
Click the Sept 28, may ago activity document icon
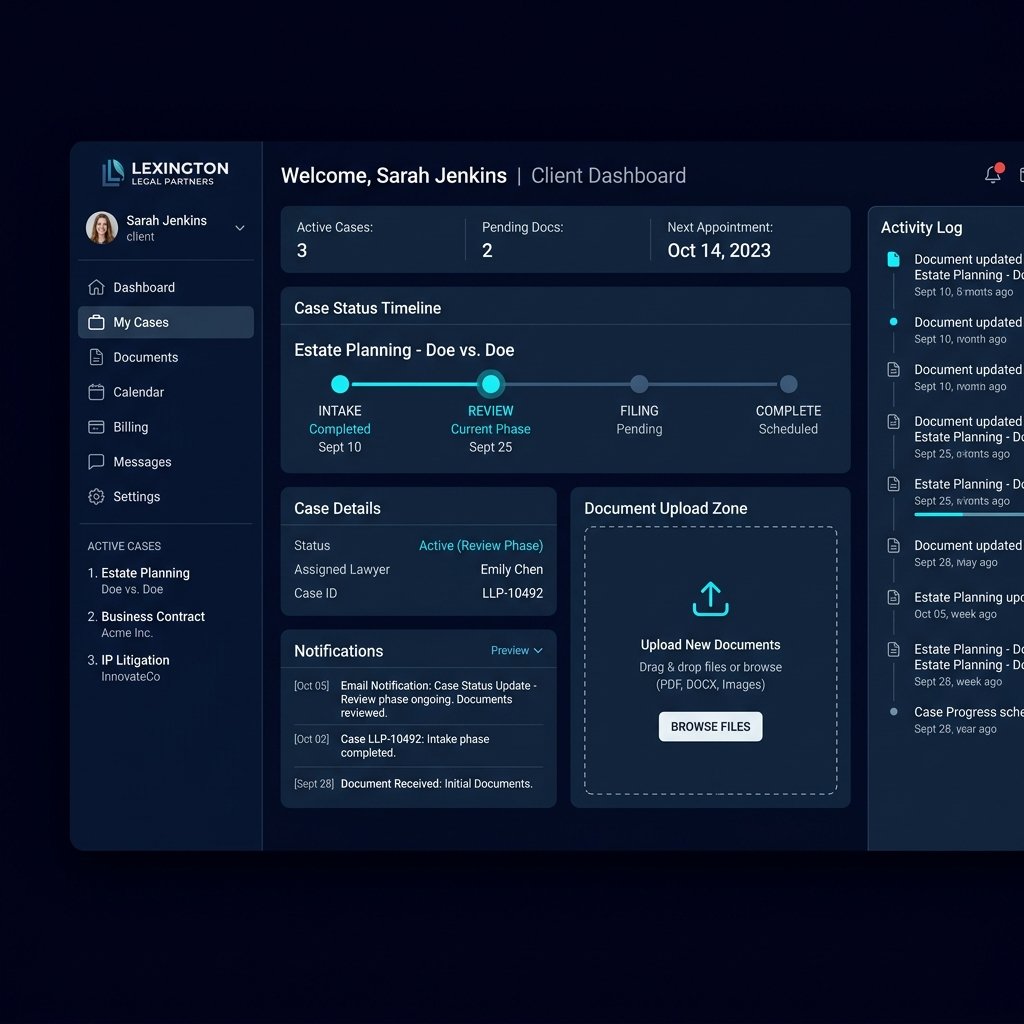(x=893, y=545)
